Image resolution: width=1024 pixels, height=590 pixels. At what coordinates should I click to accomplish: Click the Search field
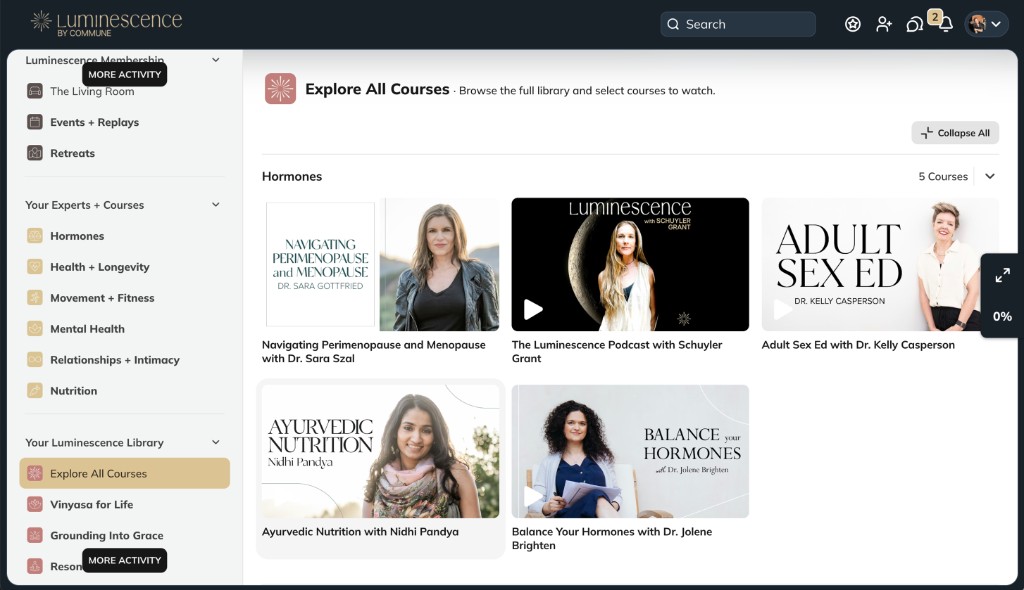pos(738,24)
